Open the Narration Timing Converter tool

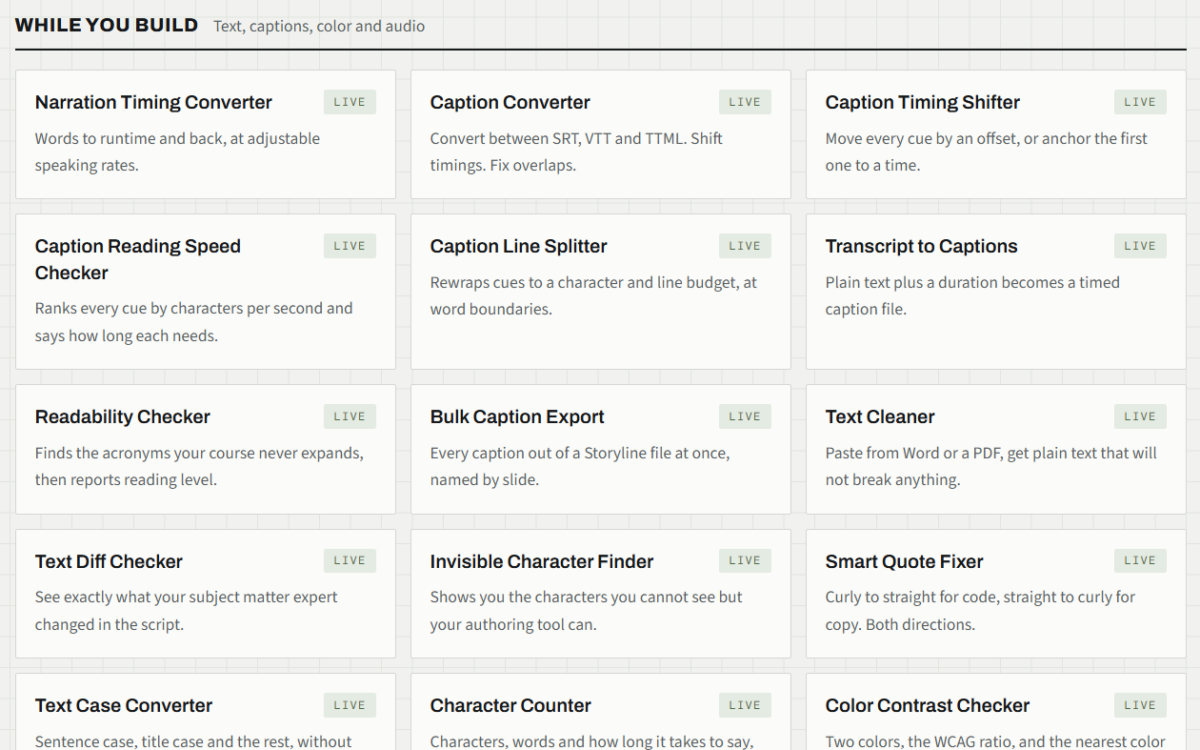click(205, 134)
